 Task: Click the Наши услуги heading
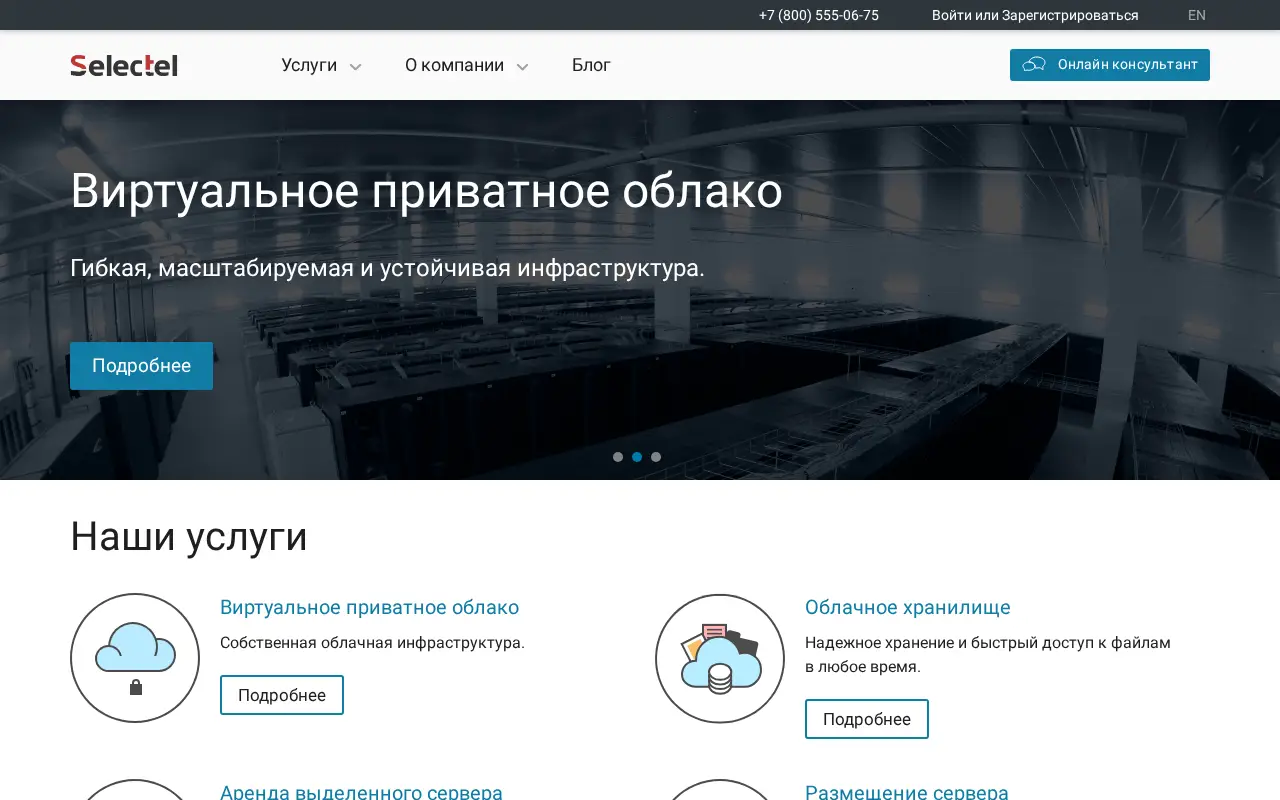pos(189,537)
